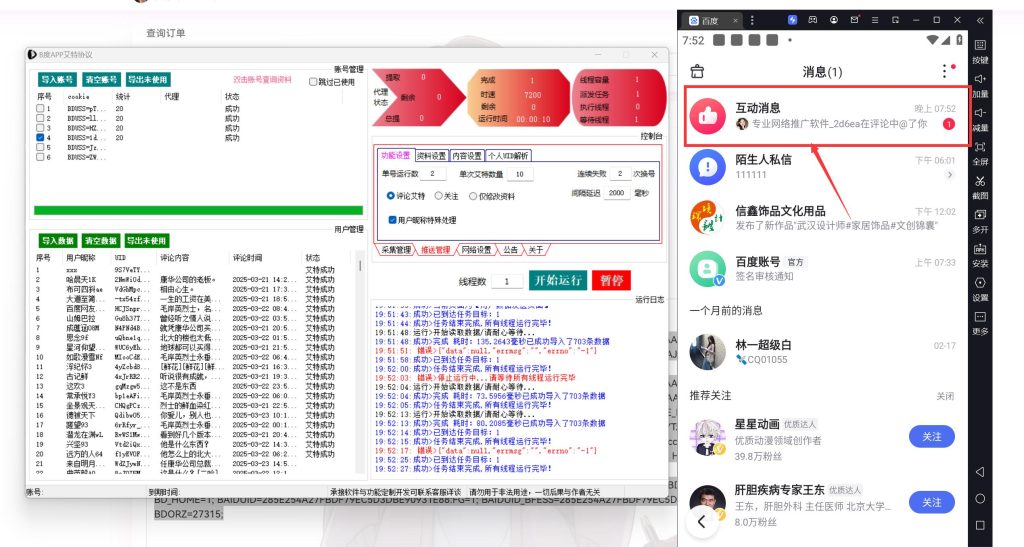1024x547 pixels.
Task: Uncheck the 用户昵称特殊处理 checkbox
Action: (x=391, y=219)
